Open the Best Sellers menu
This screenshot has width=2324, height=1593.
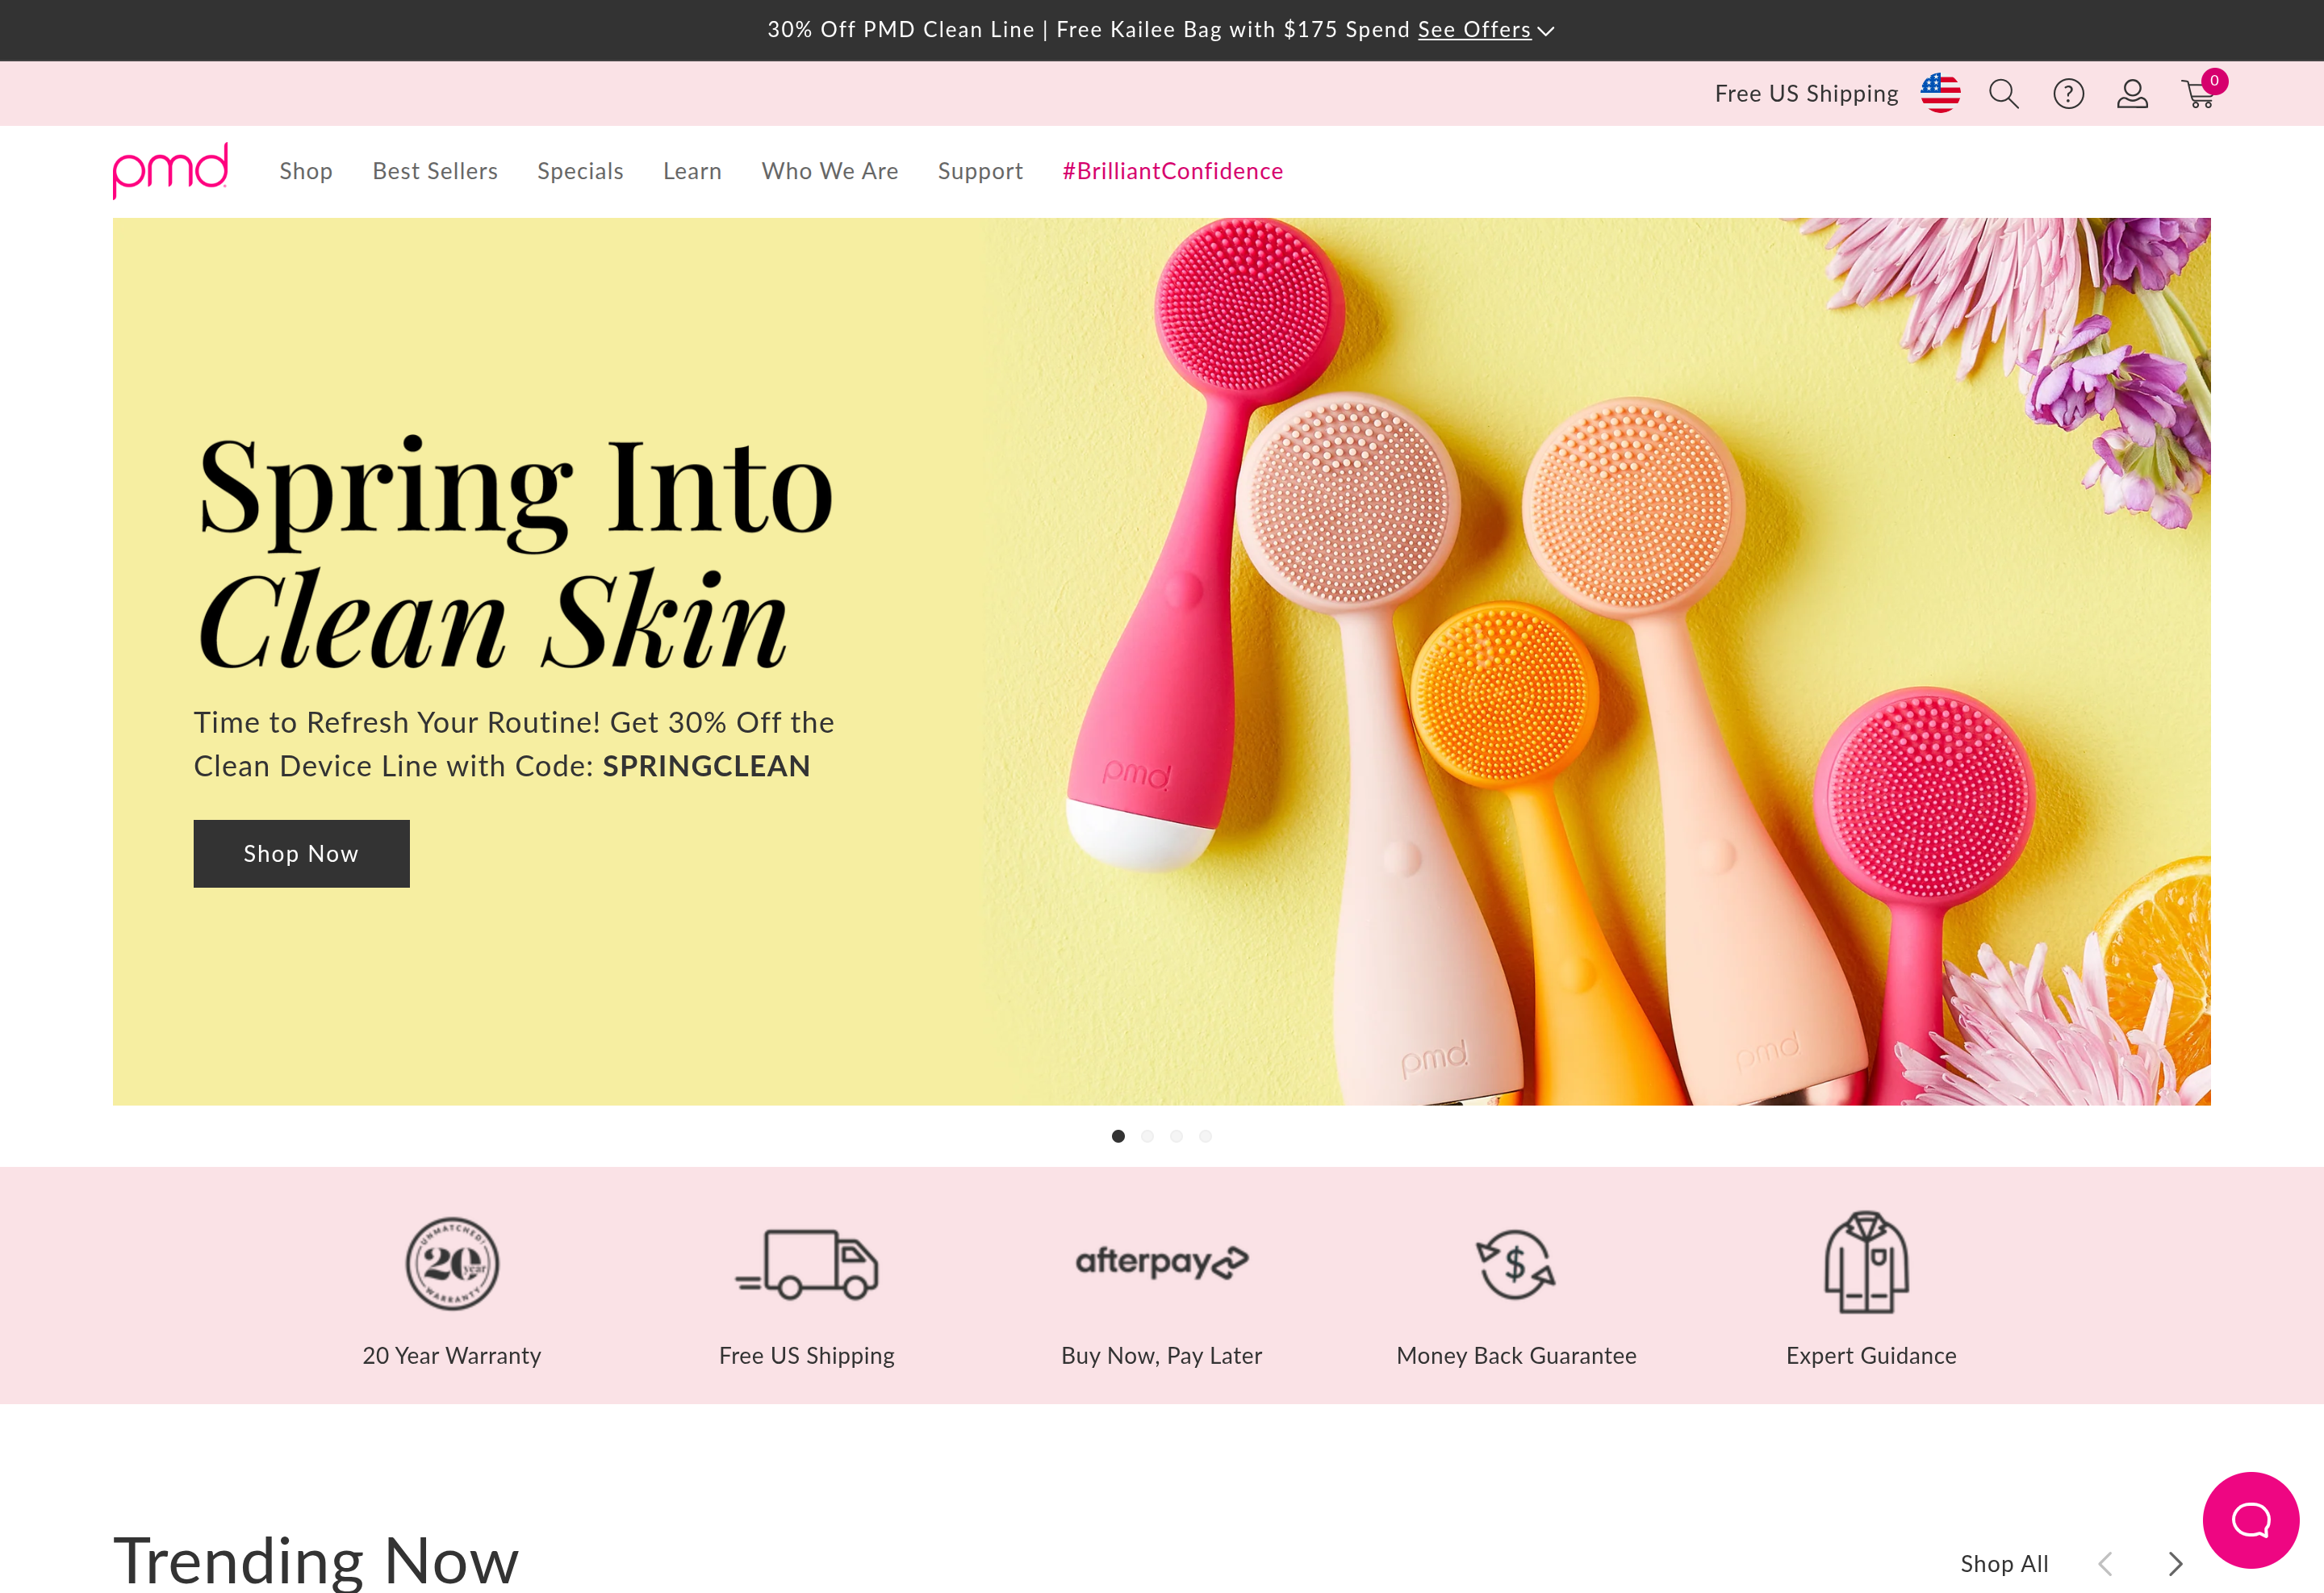click(435, 171)
